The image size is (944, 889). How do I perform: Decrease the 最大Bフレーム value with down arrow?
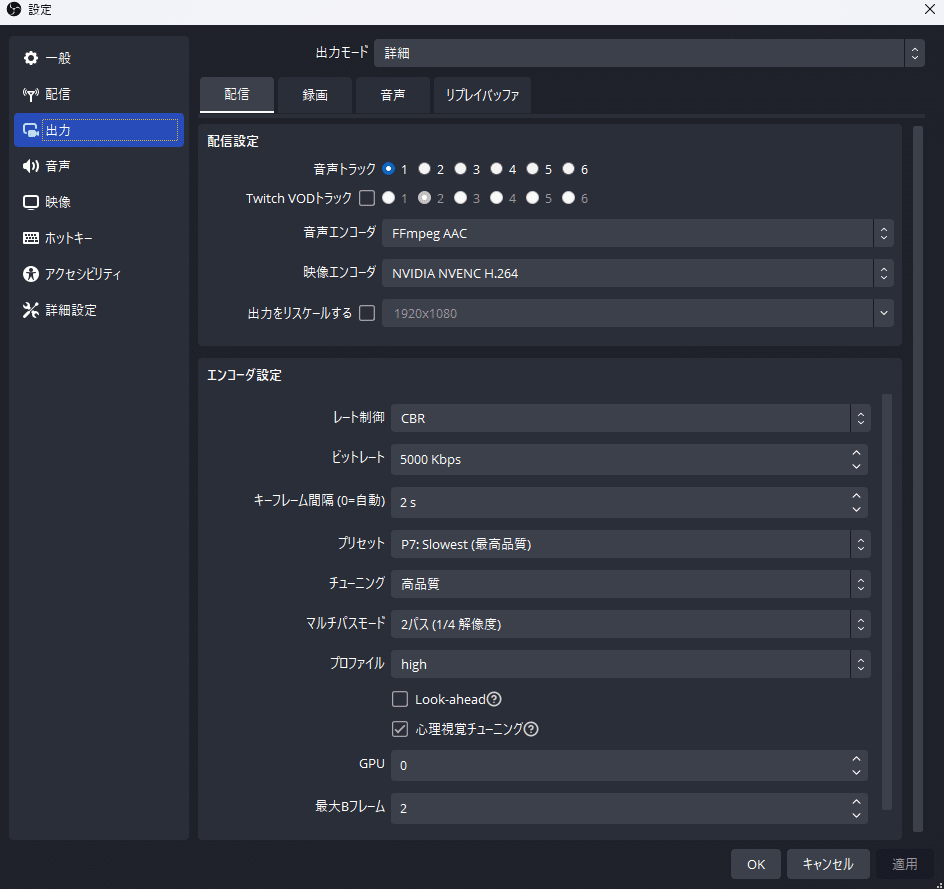[x=856, y=815]
